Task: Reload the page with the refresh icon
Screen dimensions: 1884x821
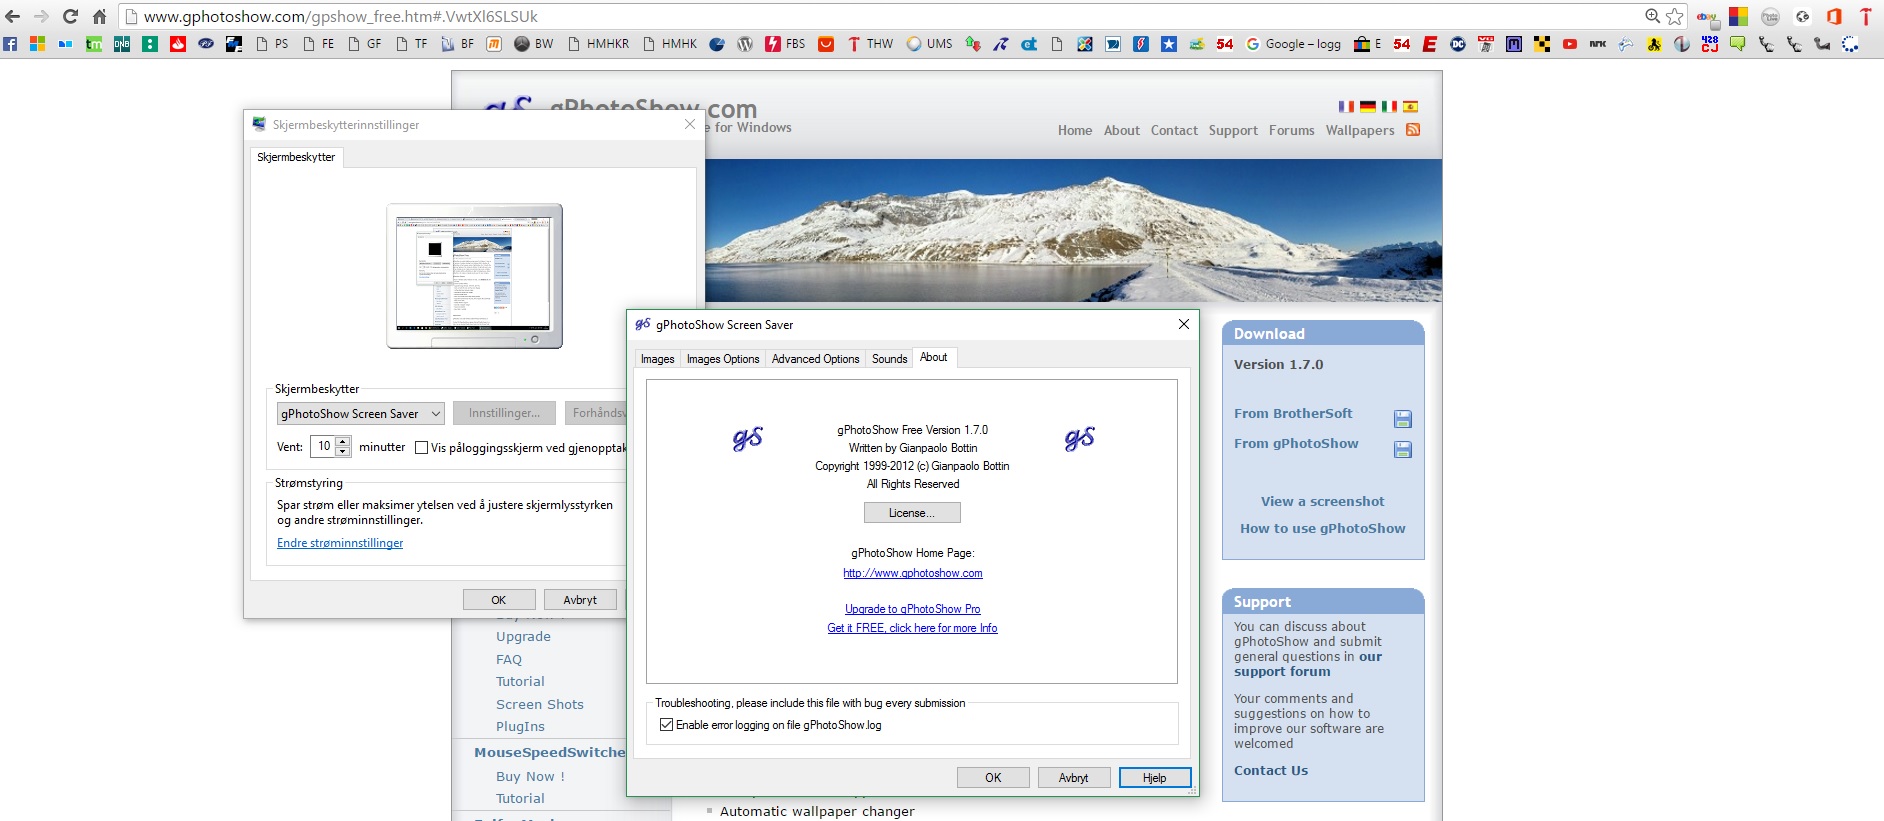Action: pyautogui.click(x=70, y=16)
